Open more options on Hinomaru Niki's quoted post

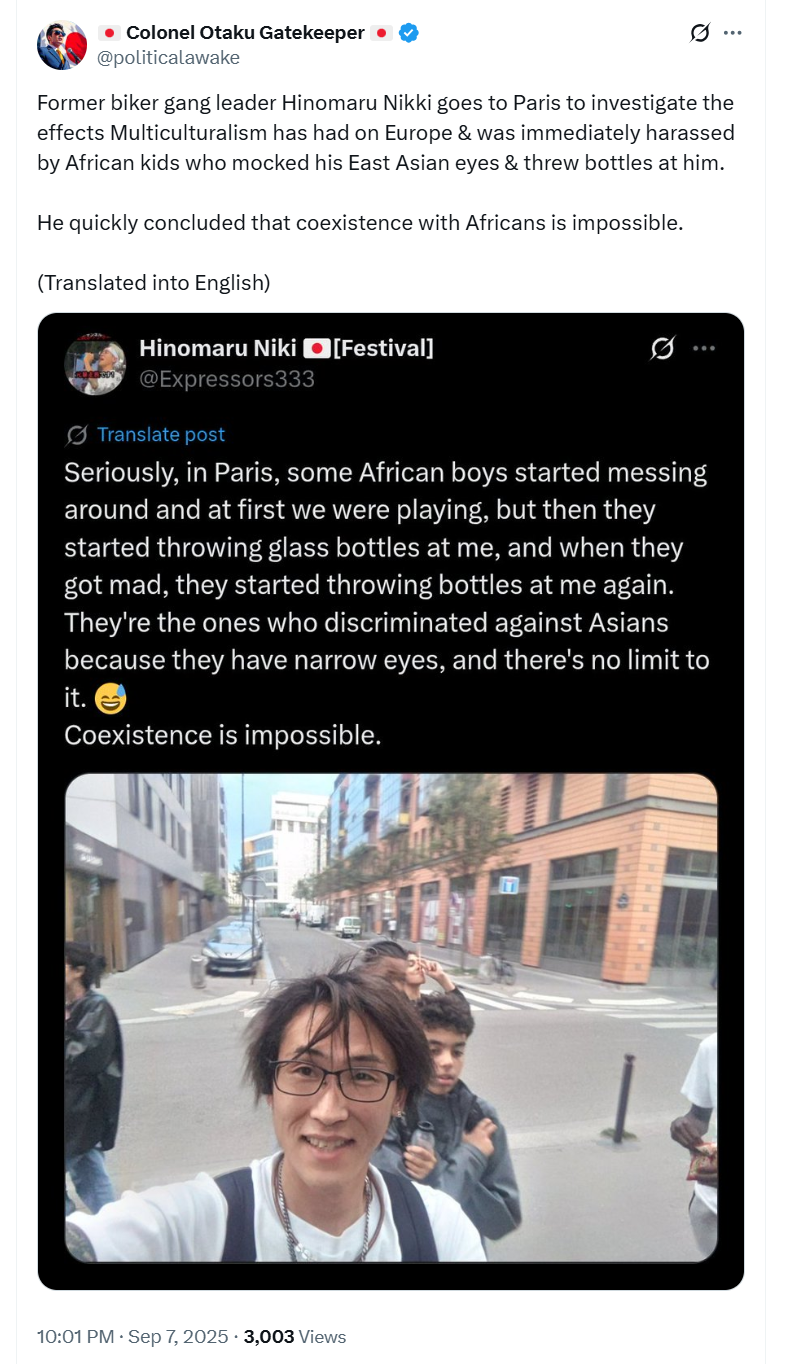pos(704,348)
